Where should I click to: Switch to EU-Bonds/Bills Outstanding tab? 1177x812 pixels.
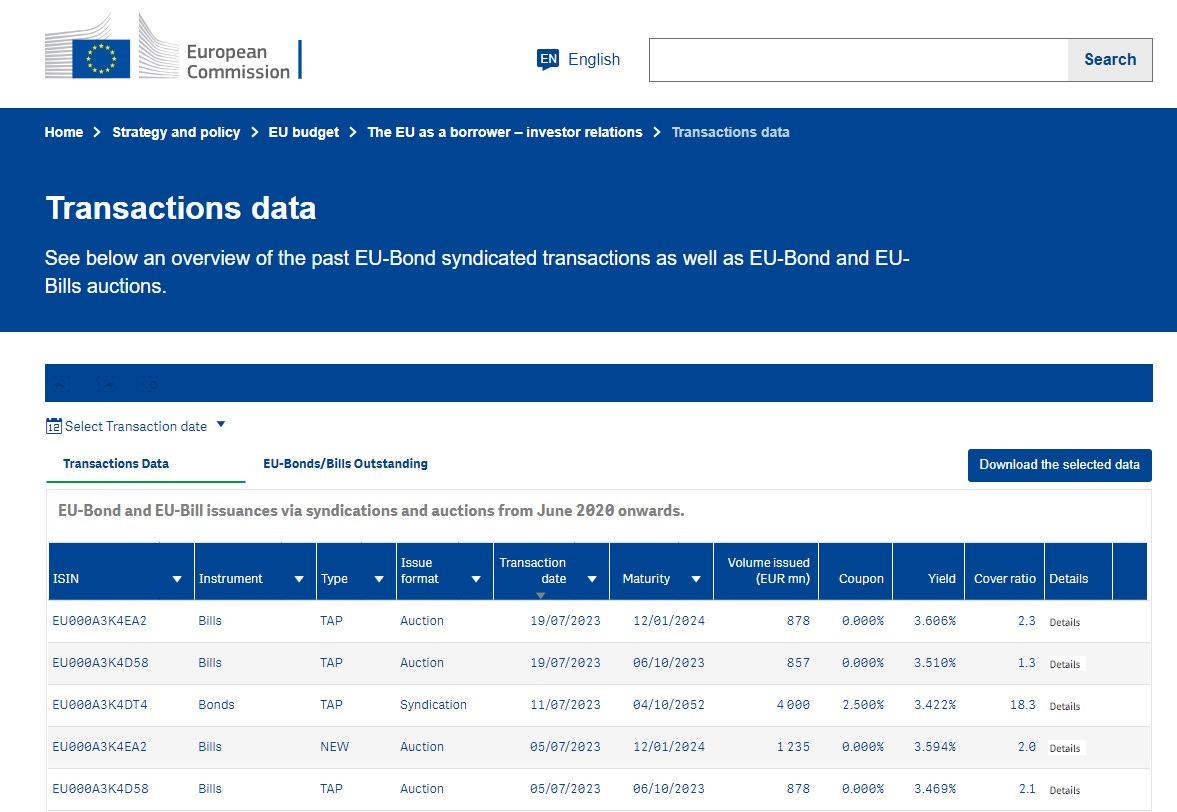point(345,464)
